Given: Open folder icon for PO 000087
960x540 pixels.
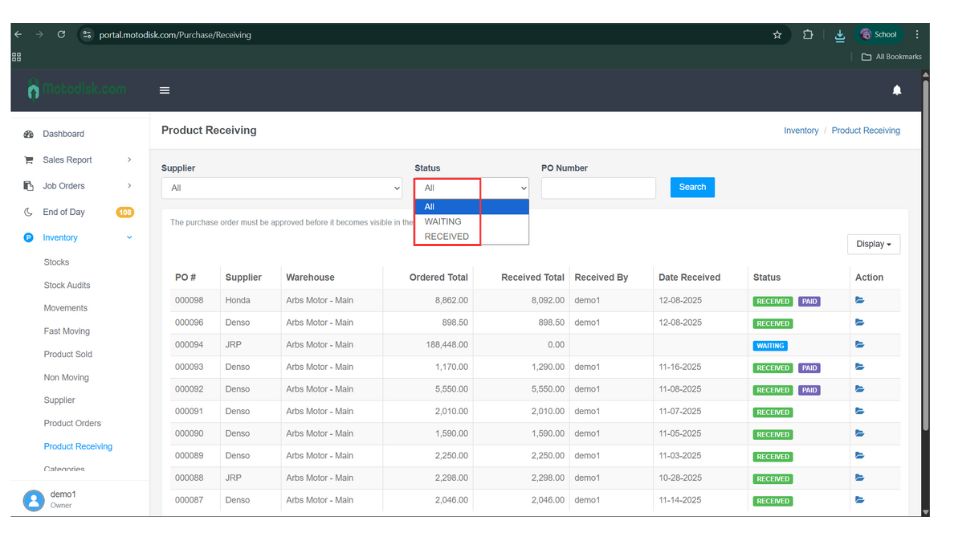Looking at the screenshot, I should (859, 500).
